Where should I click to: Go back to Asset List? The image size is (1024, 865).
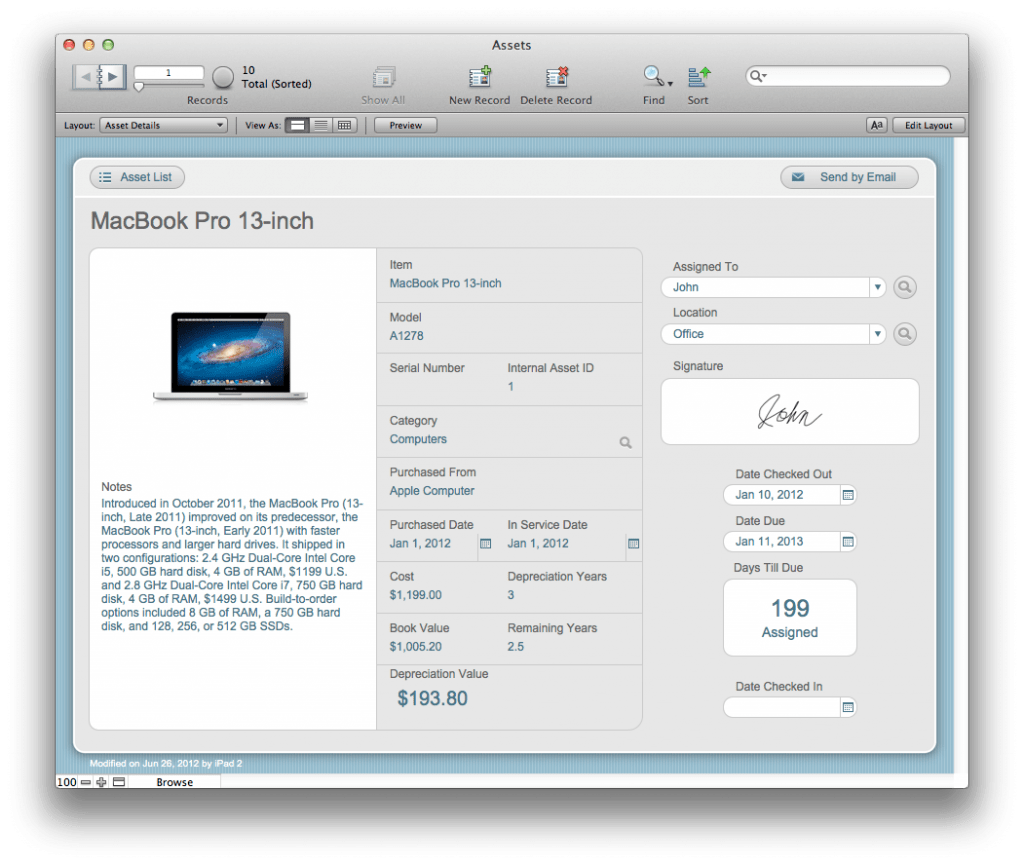(x=137, y=177)
